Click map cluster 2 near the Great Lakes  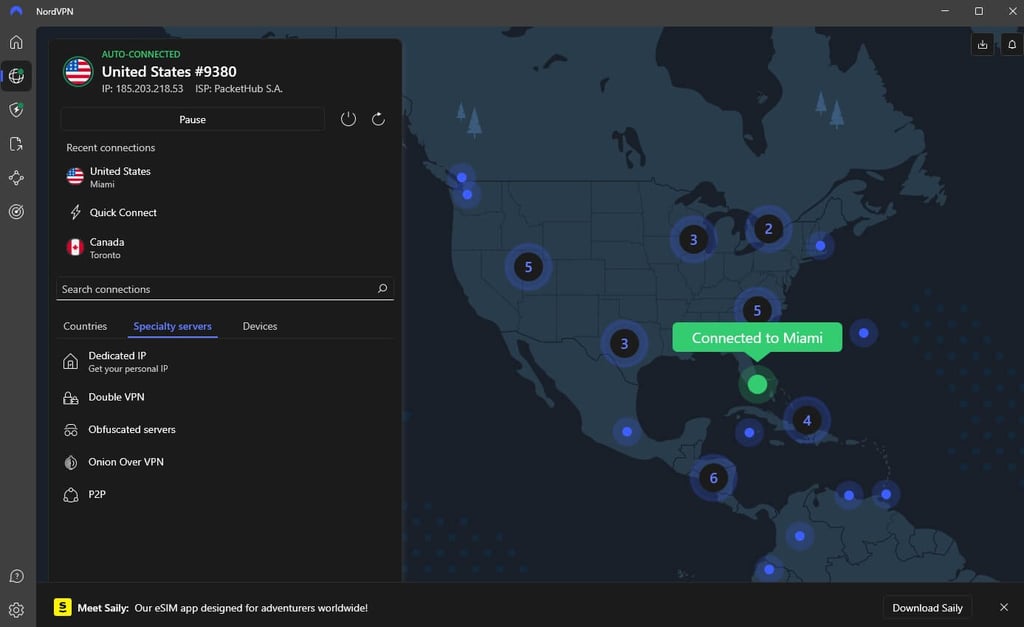coord(768,229)
